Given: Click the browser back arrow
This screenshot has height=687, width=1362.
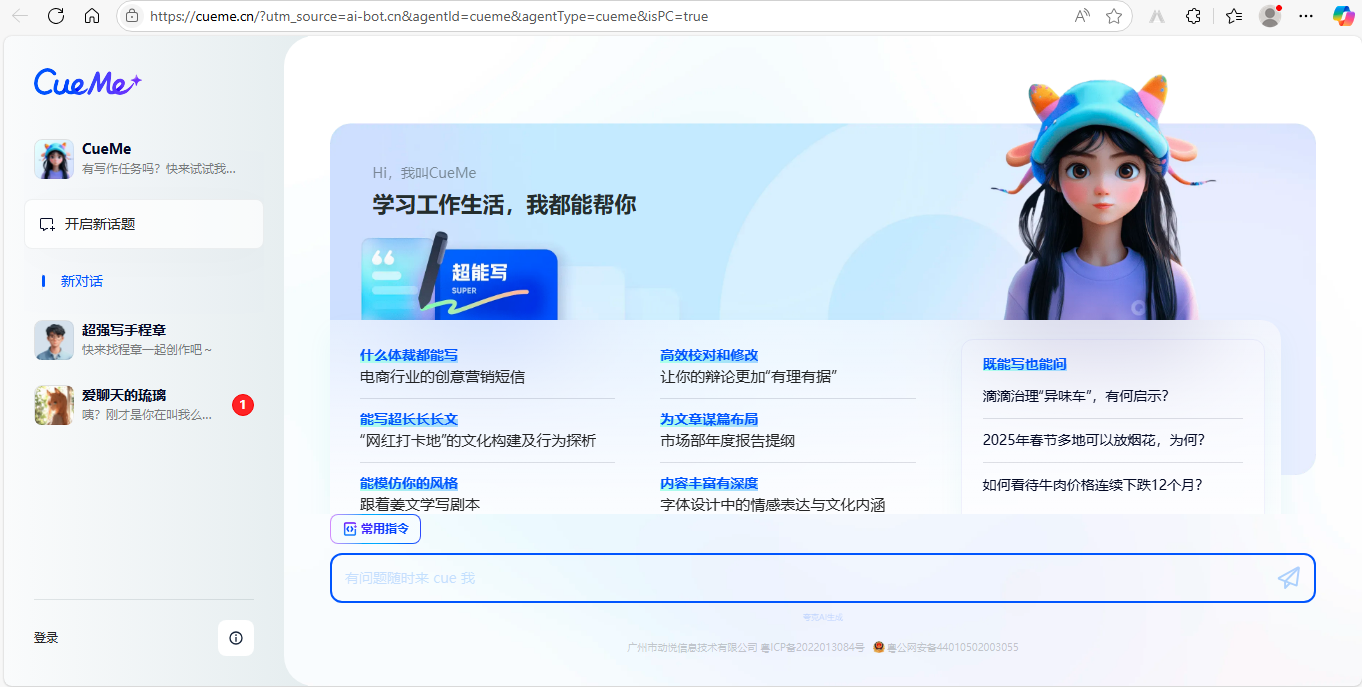Looking at the screenshot, I should tap(20, 16).
